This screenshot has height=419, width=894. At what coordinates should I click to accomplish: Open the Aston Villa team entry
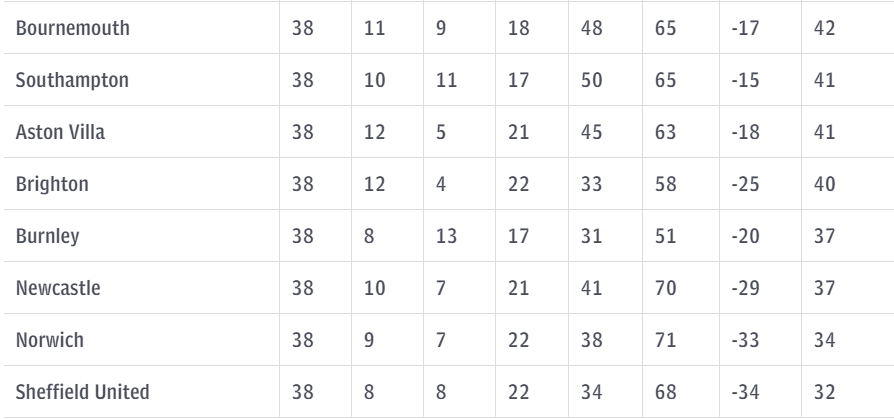[60, 132]
